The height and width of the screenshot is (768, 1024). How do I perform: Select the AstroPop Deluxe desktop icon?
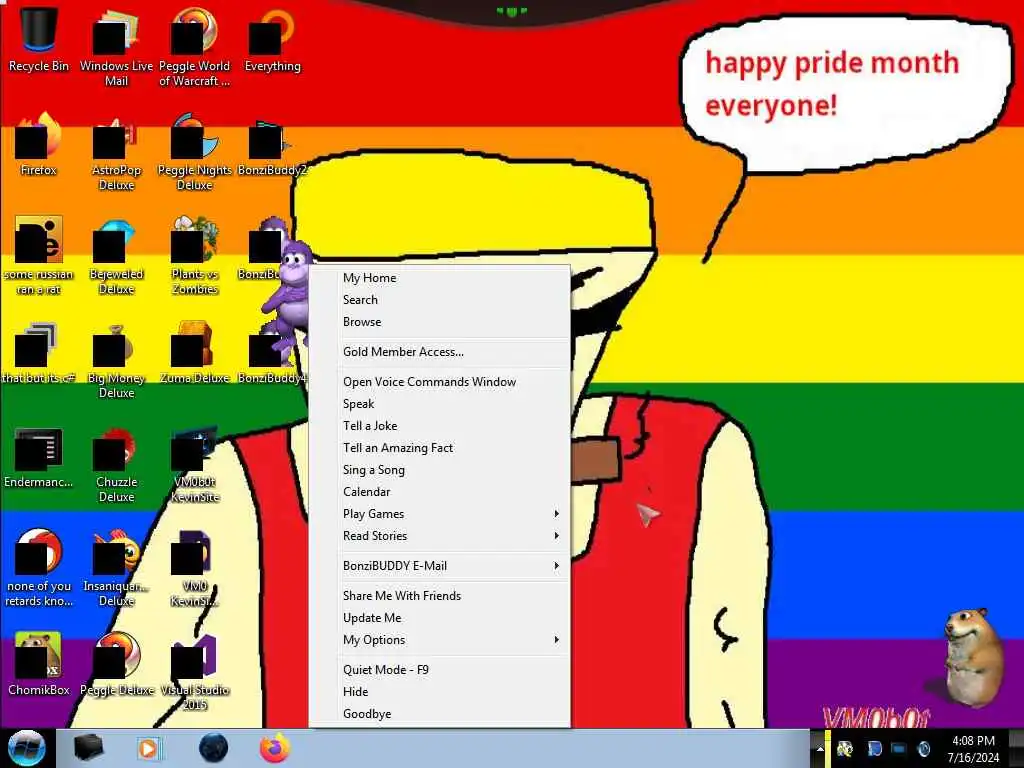(x=116, y=152)
